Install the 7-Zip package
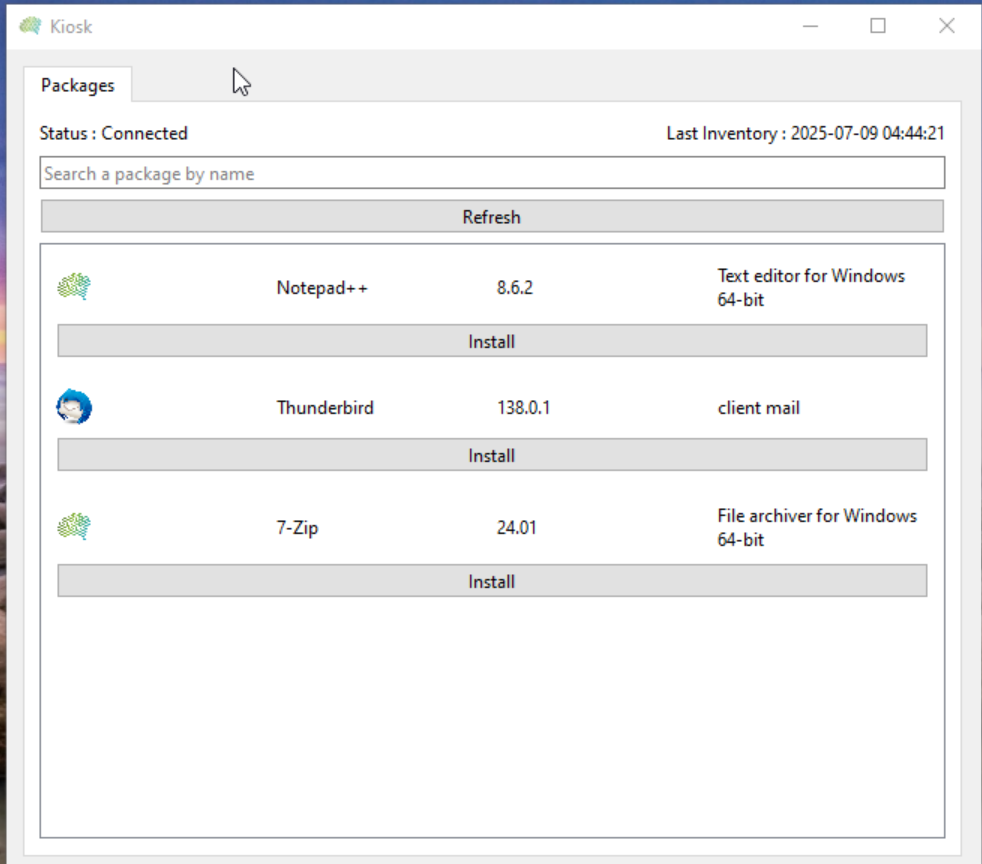This screenshot has width=982, height=864. coord(492,582)
